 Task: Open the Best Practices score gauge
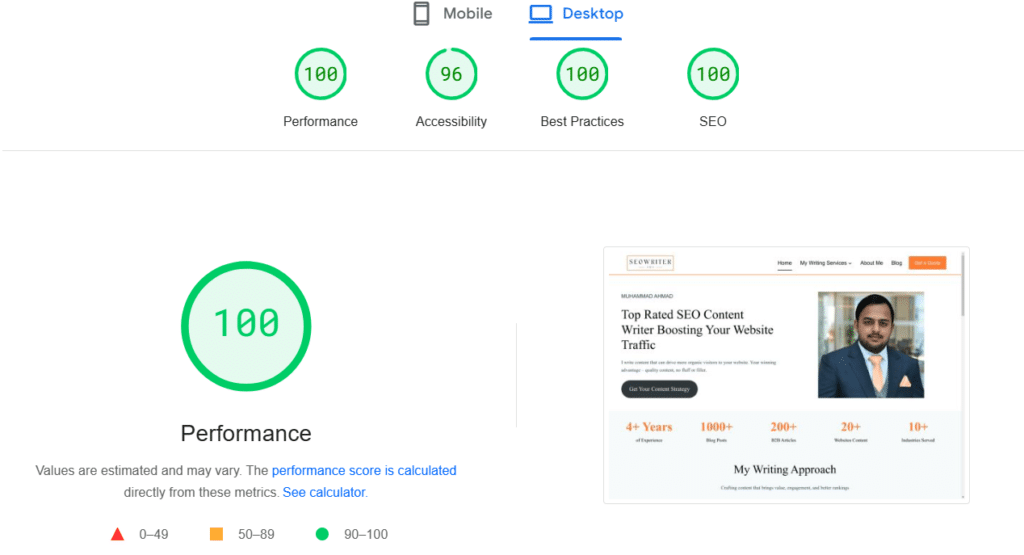582,74
